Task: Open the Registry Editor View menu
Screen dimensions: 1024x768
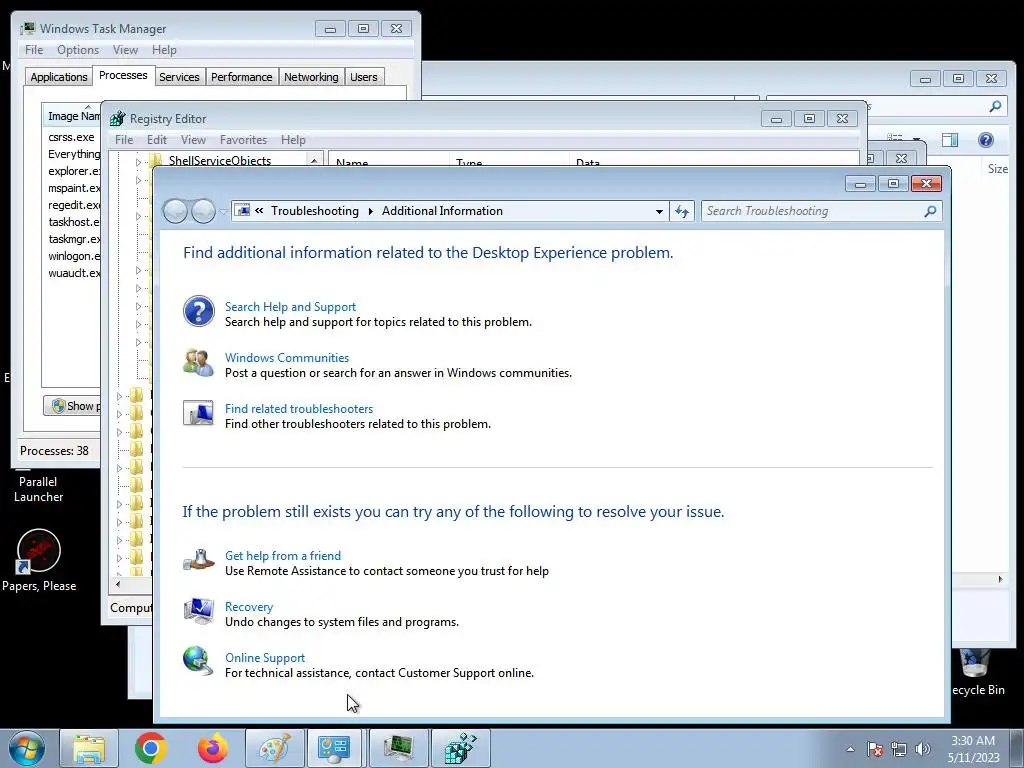Action: pyautogui.click(x=193, y=140)
